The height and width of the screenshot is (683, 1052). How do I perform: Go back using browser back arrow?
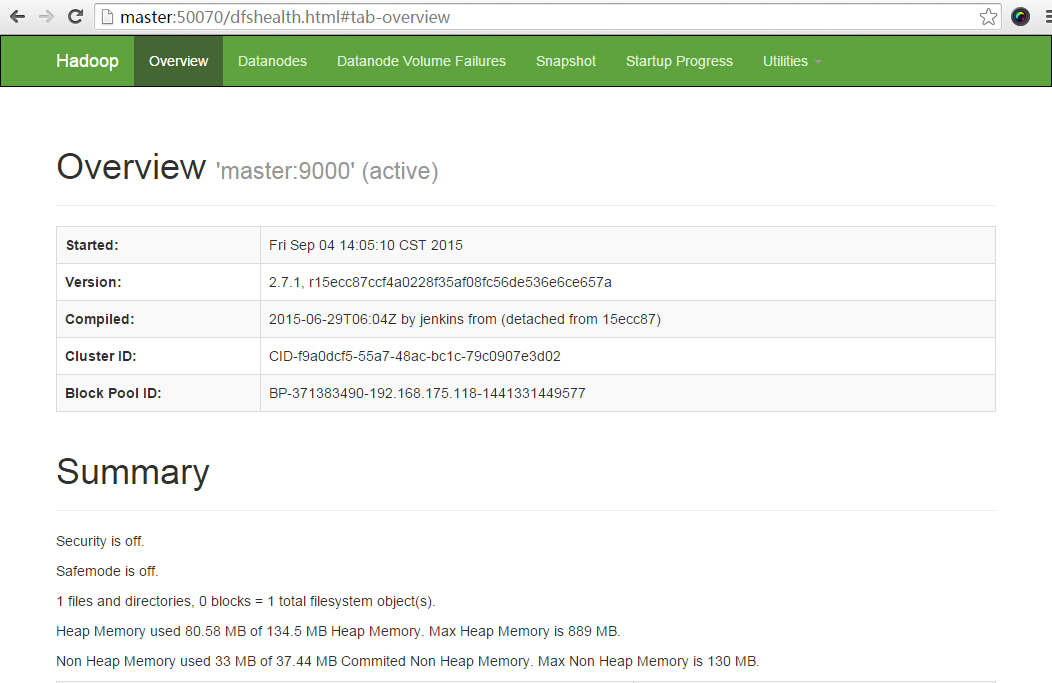pyautogui.click(x=17, y=17)
